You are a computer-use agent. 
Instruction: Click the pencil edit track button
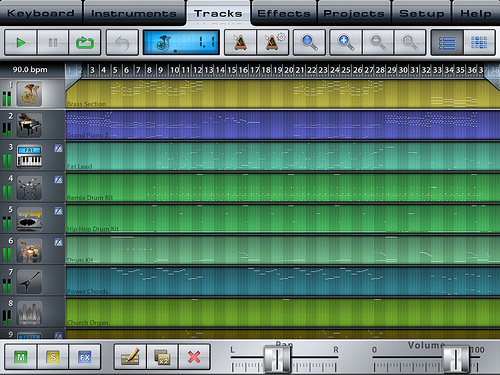130,357
